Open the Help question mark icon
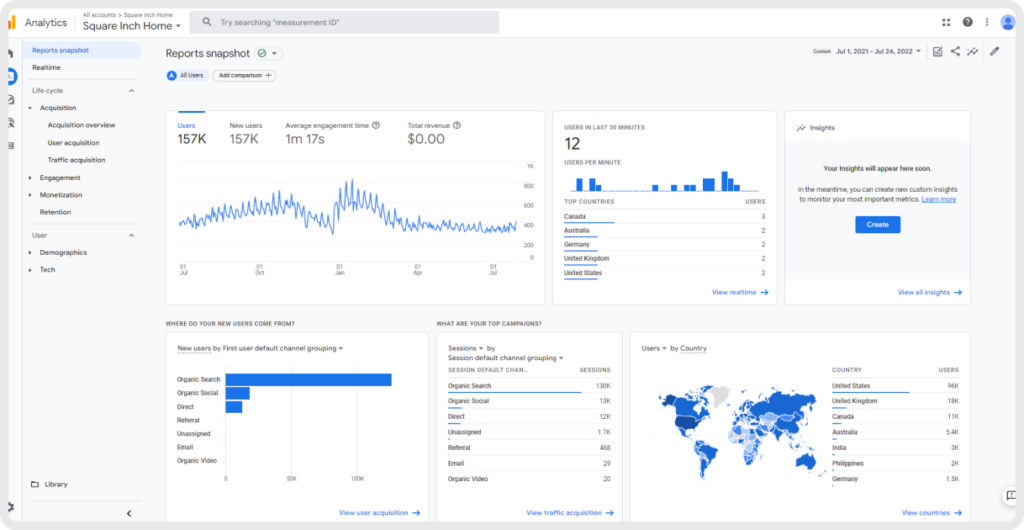Screen dimensions: 1024x530 point(967,22)
